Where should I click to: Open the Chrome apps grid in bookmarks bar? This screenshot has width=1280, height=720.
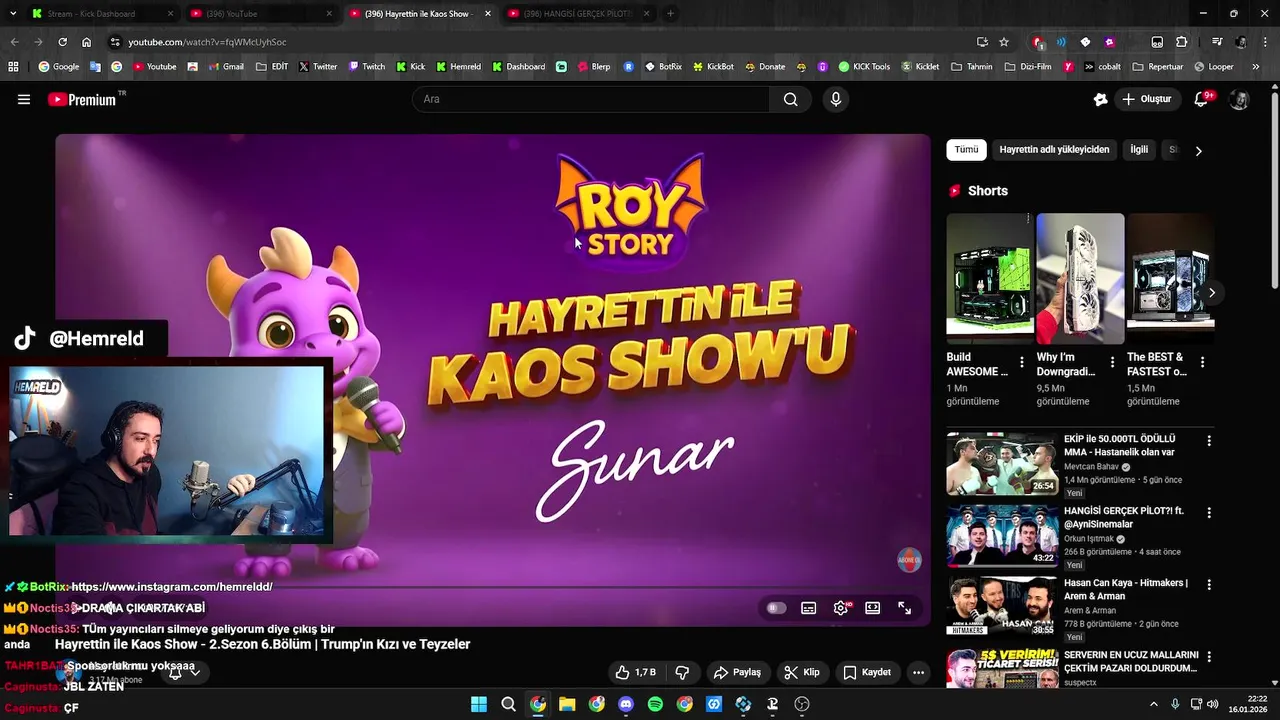click(x=13, y=67)
